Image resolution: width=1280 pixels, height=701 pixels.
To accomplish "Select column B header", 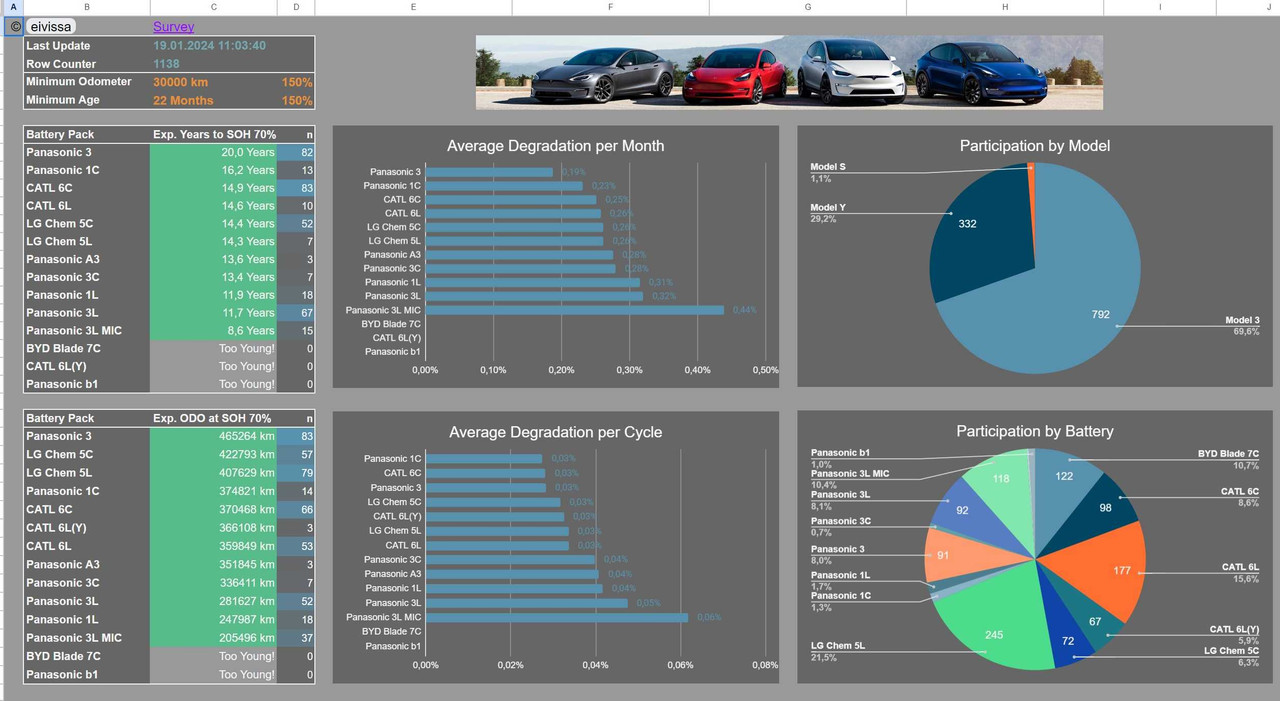I will (x=87, y=7).
